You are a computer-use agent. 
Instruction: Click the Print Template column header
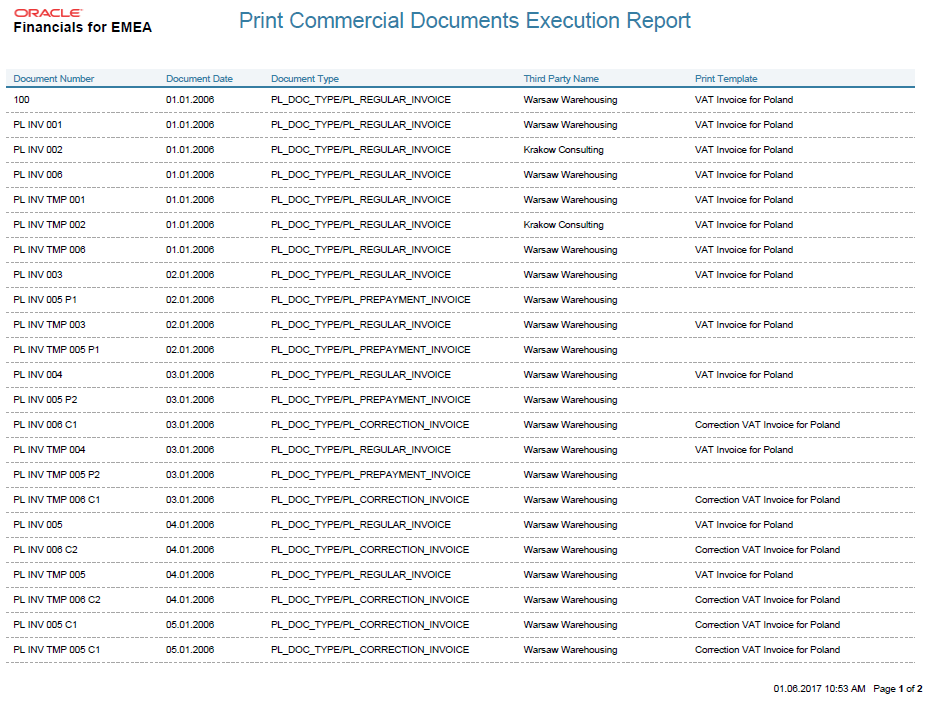tap(726, 79)
